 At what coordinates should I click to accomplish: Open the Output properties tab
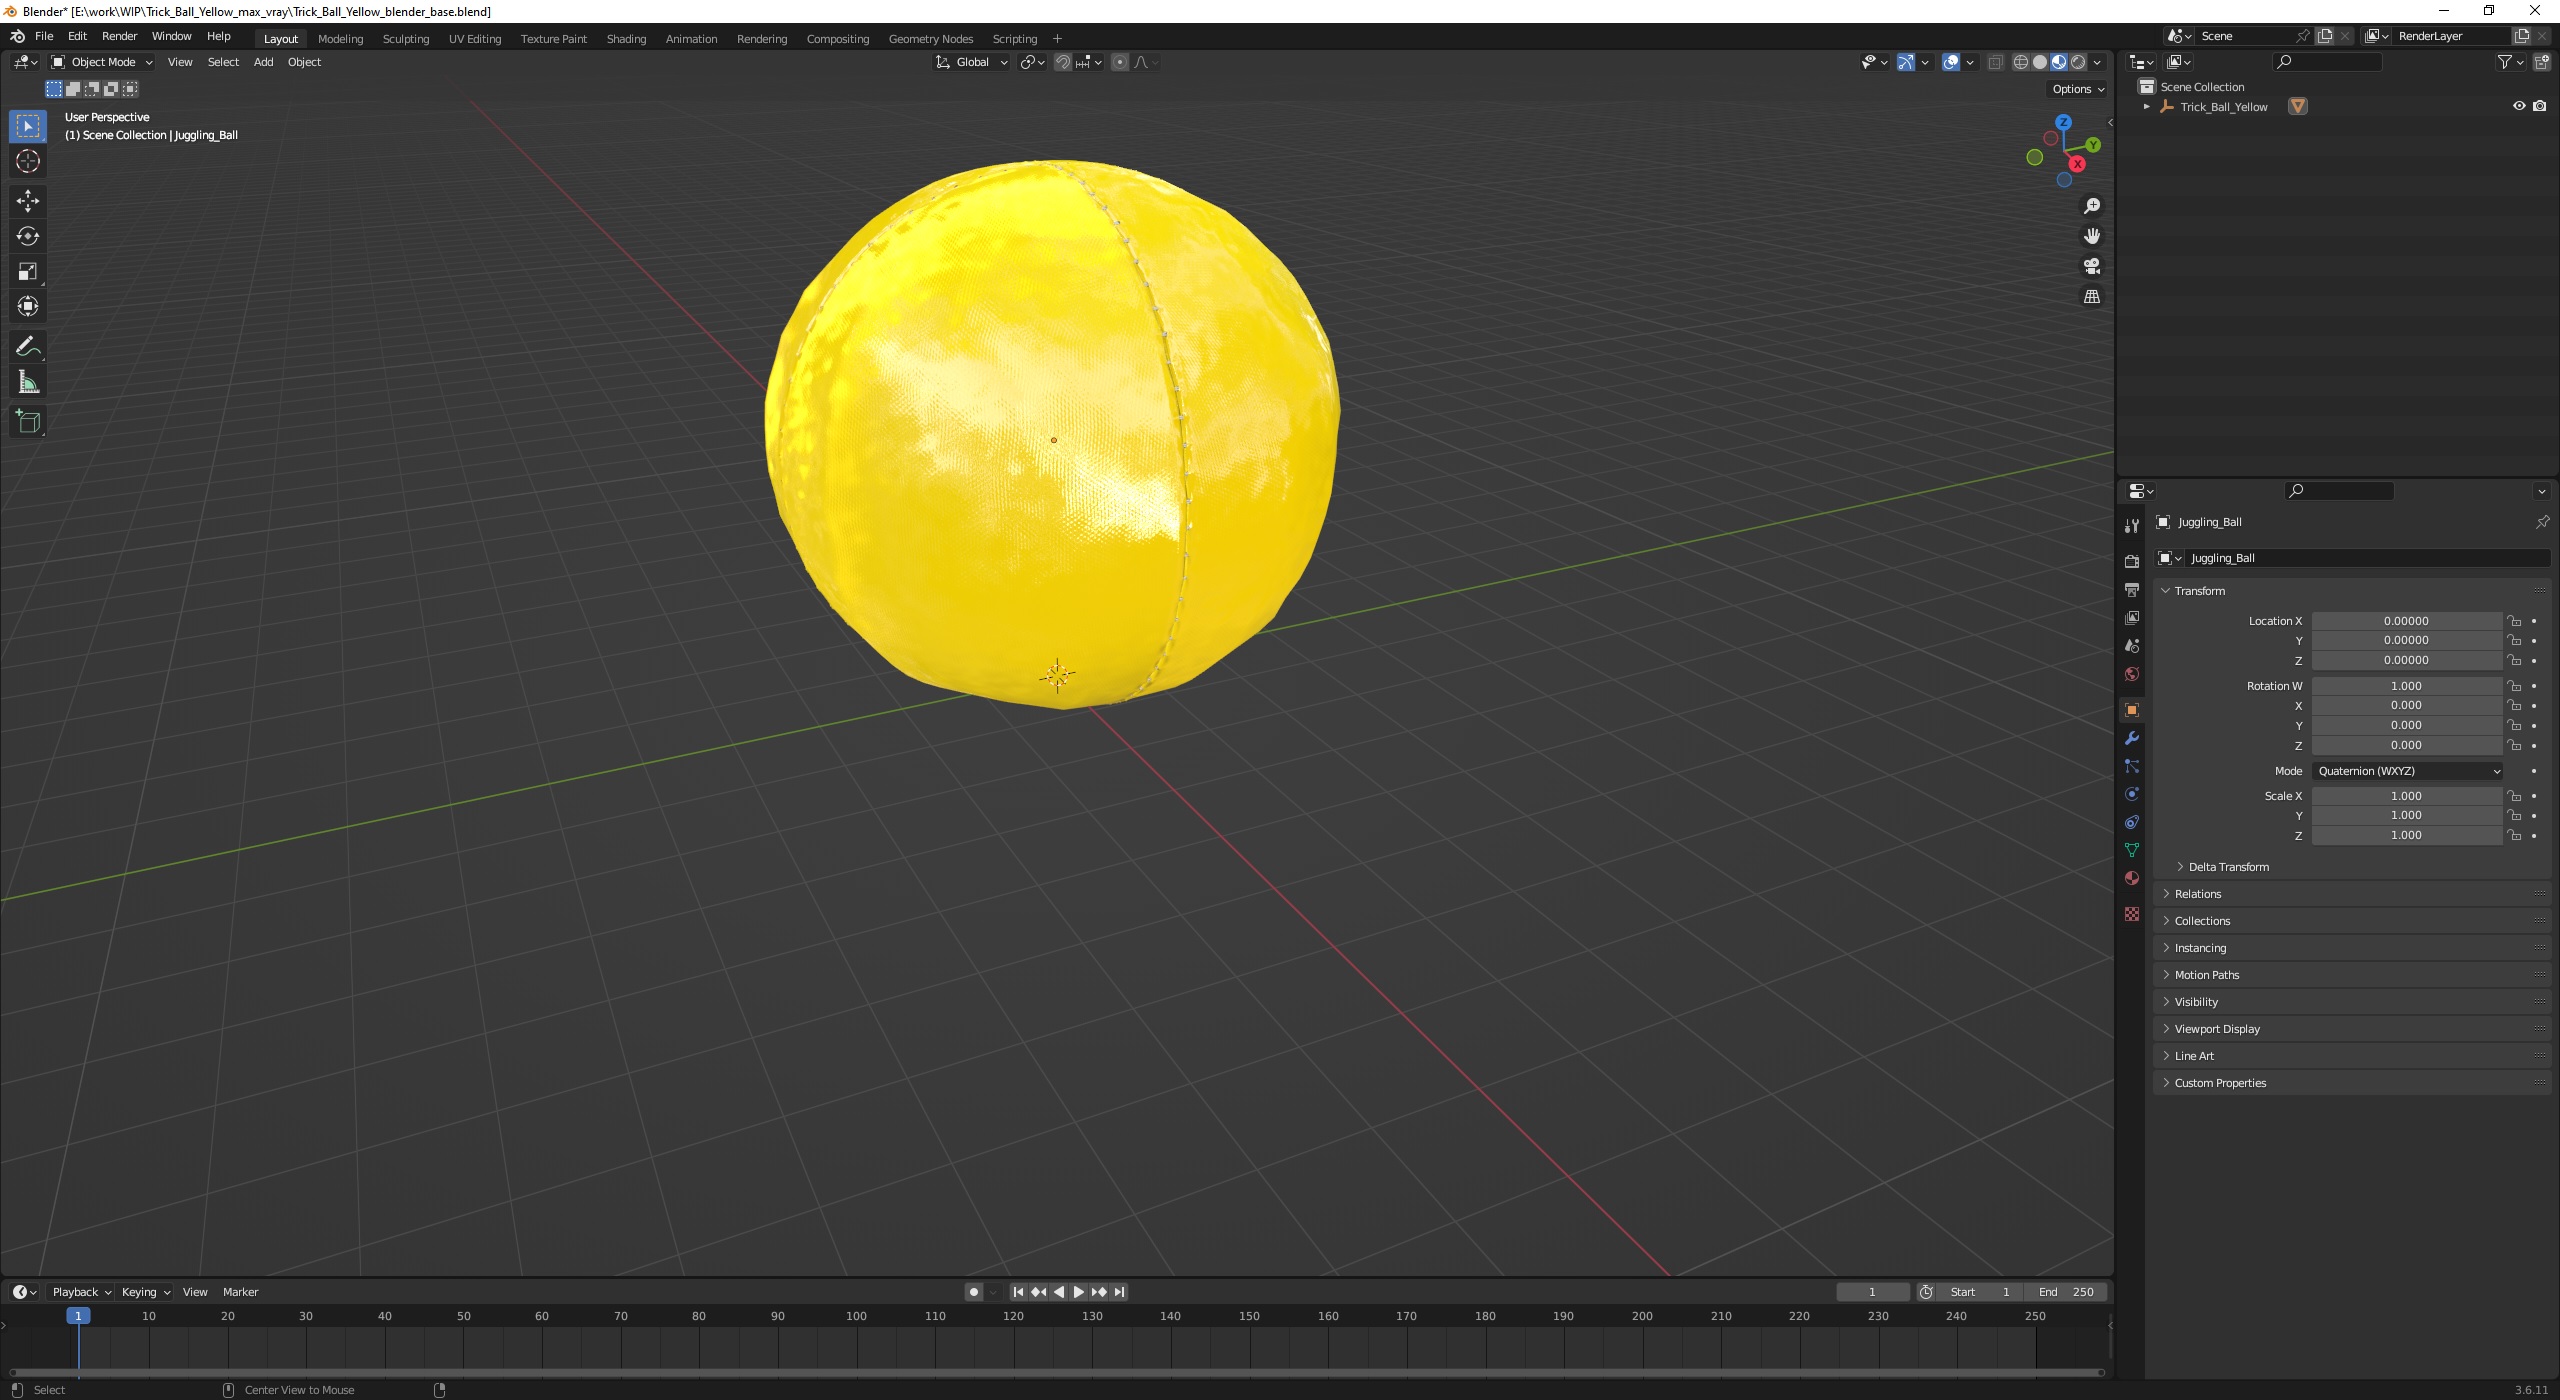(2132, 590)
